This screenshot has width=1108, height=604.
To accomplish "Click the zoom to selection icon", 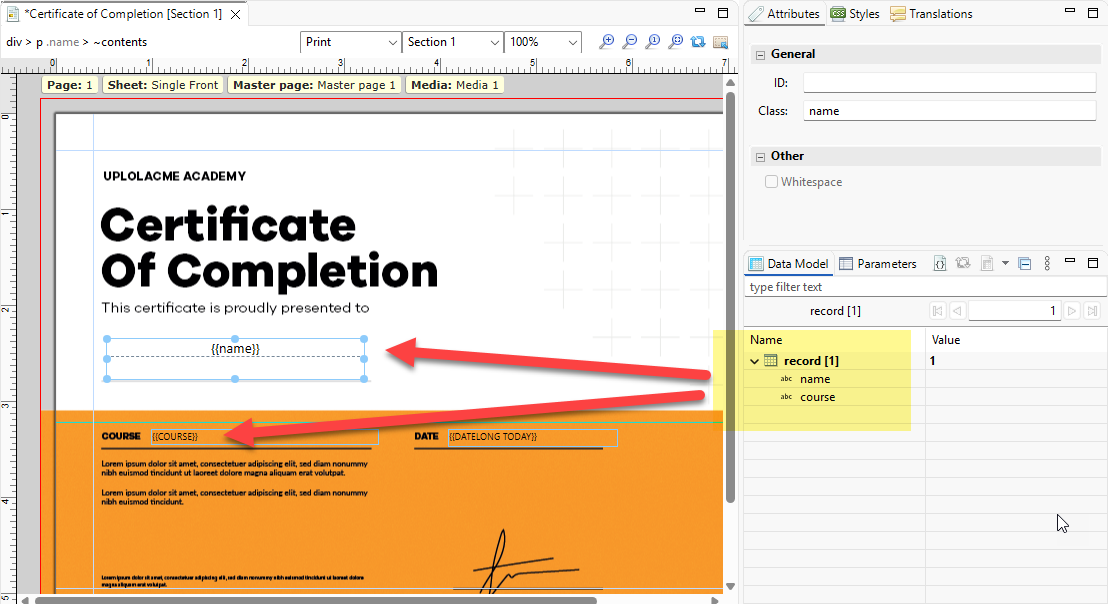I will pyautogui.click(x=721, y=42).
